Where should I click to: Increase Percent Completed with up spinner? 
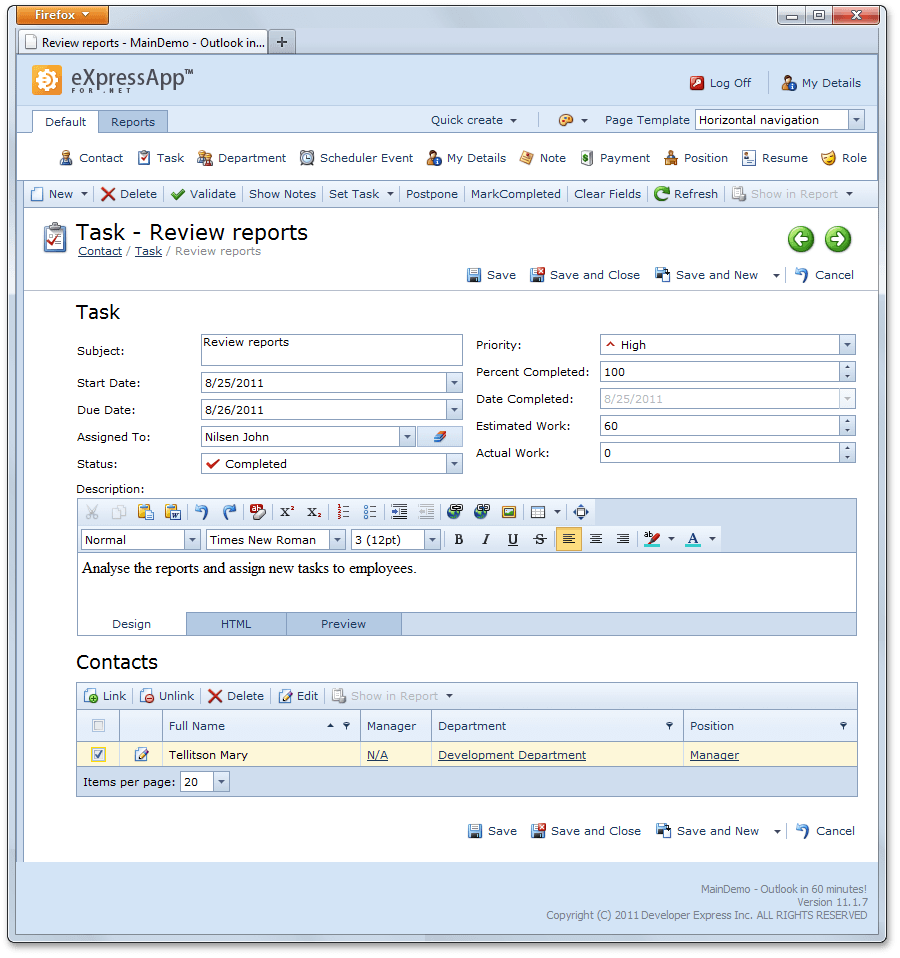(847, 367)
